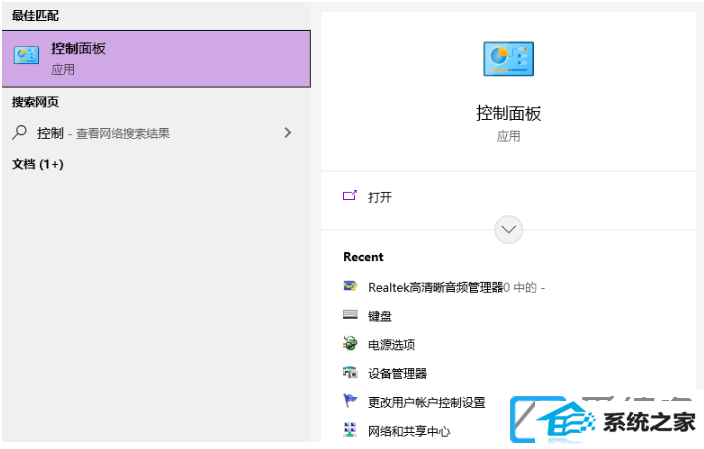Viewport: 704px width, 449px height.
Task: Open the 键盘 recent item
Action: [380, 316]
